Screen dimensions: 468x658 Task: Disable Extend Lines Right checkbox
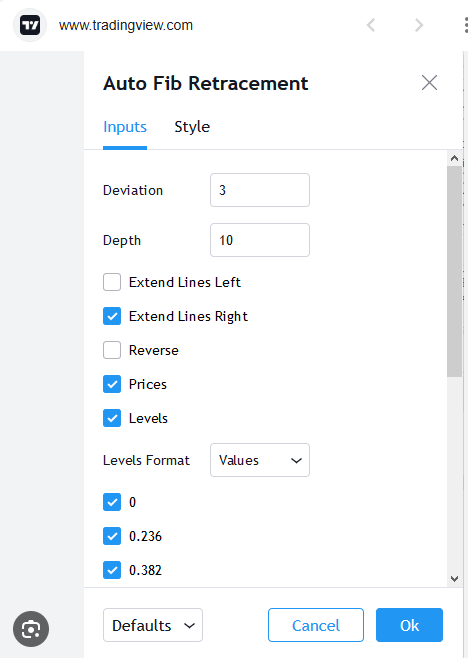pyautogui.click(x=112, y=316)
